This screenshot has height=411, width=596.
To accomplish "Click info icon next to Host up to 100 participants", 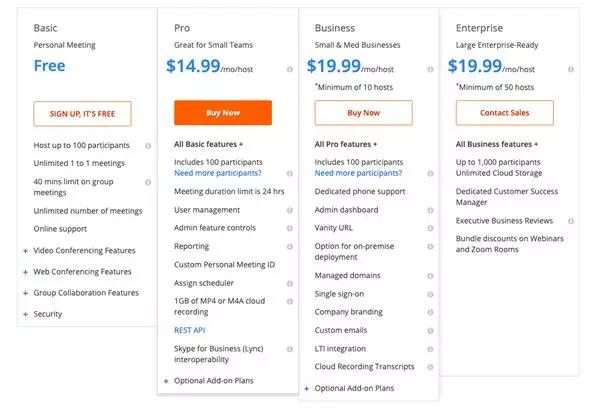I will pyautogui.click(x=148, y=146).
